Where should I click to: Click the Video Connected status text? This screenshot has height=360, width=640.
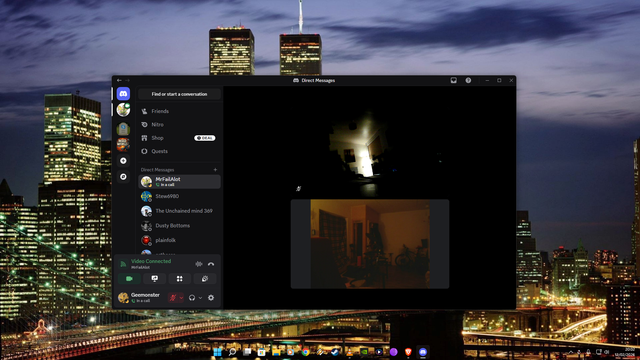pyautogui.click(x=151, y=261)
